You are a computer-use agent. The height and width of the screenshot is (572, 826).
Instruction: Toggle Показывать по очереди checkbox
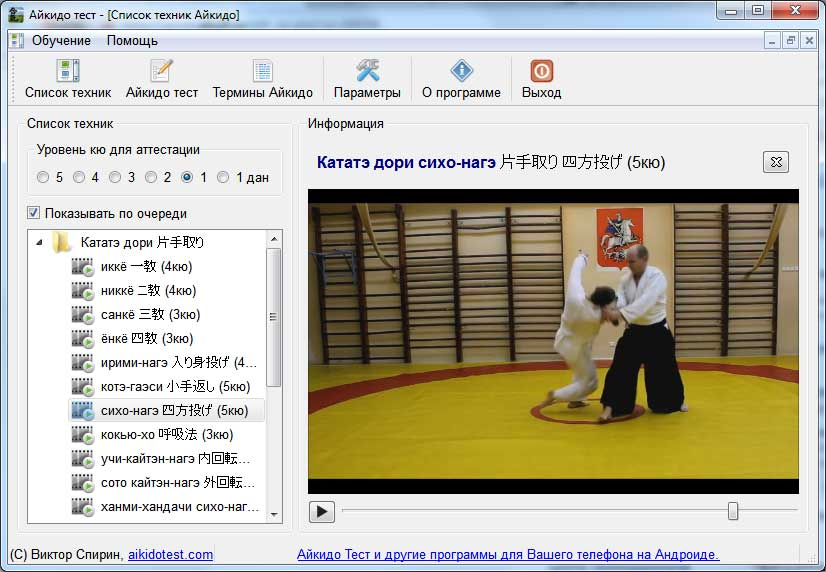pos(34,213)
